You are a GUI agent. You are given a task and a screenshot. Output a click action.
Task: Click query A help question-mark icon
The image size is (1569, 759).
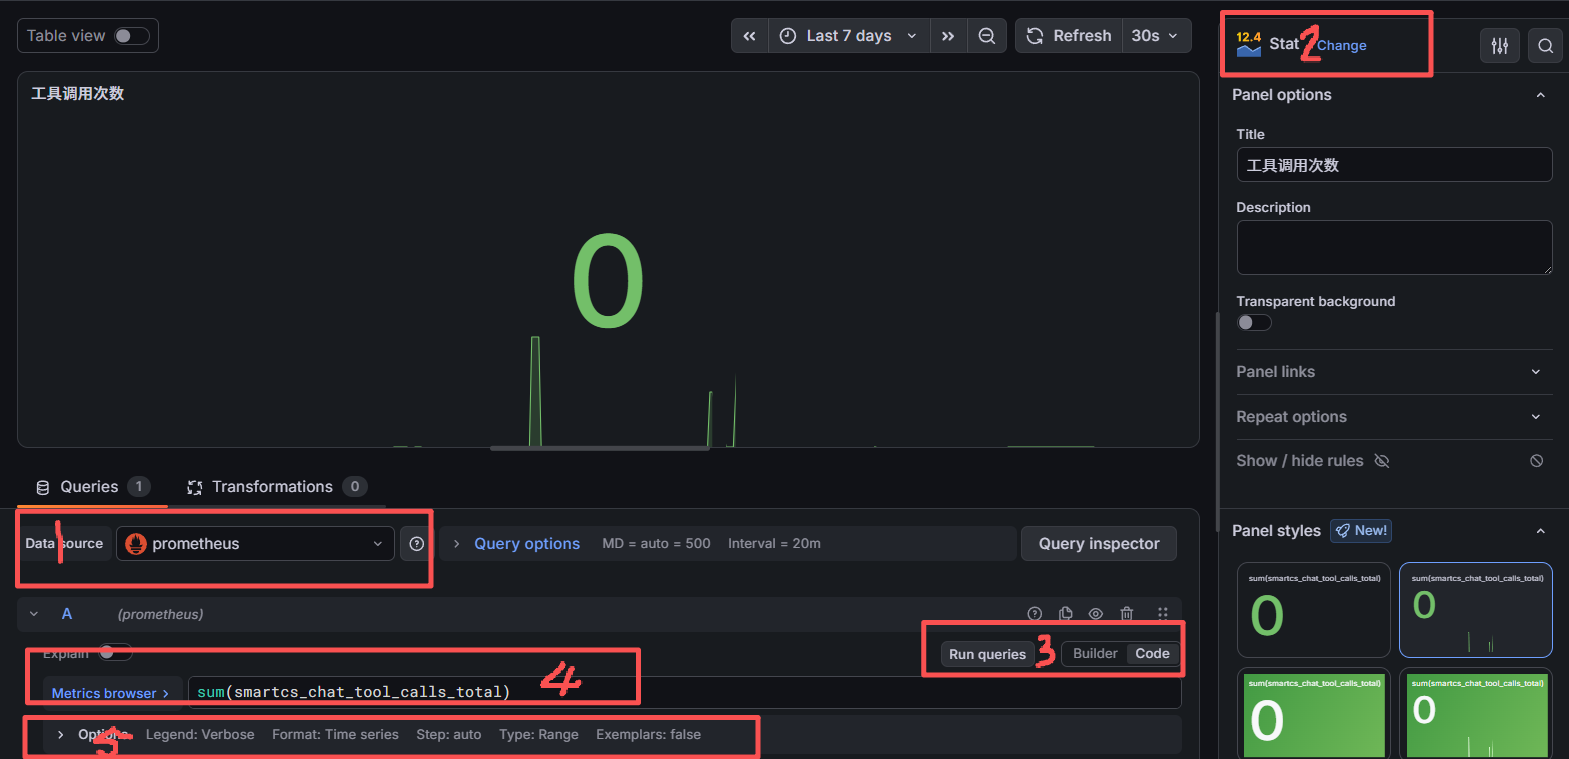1035,614
